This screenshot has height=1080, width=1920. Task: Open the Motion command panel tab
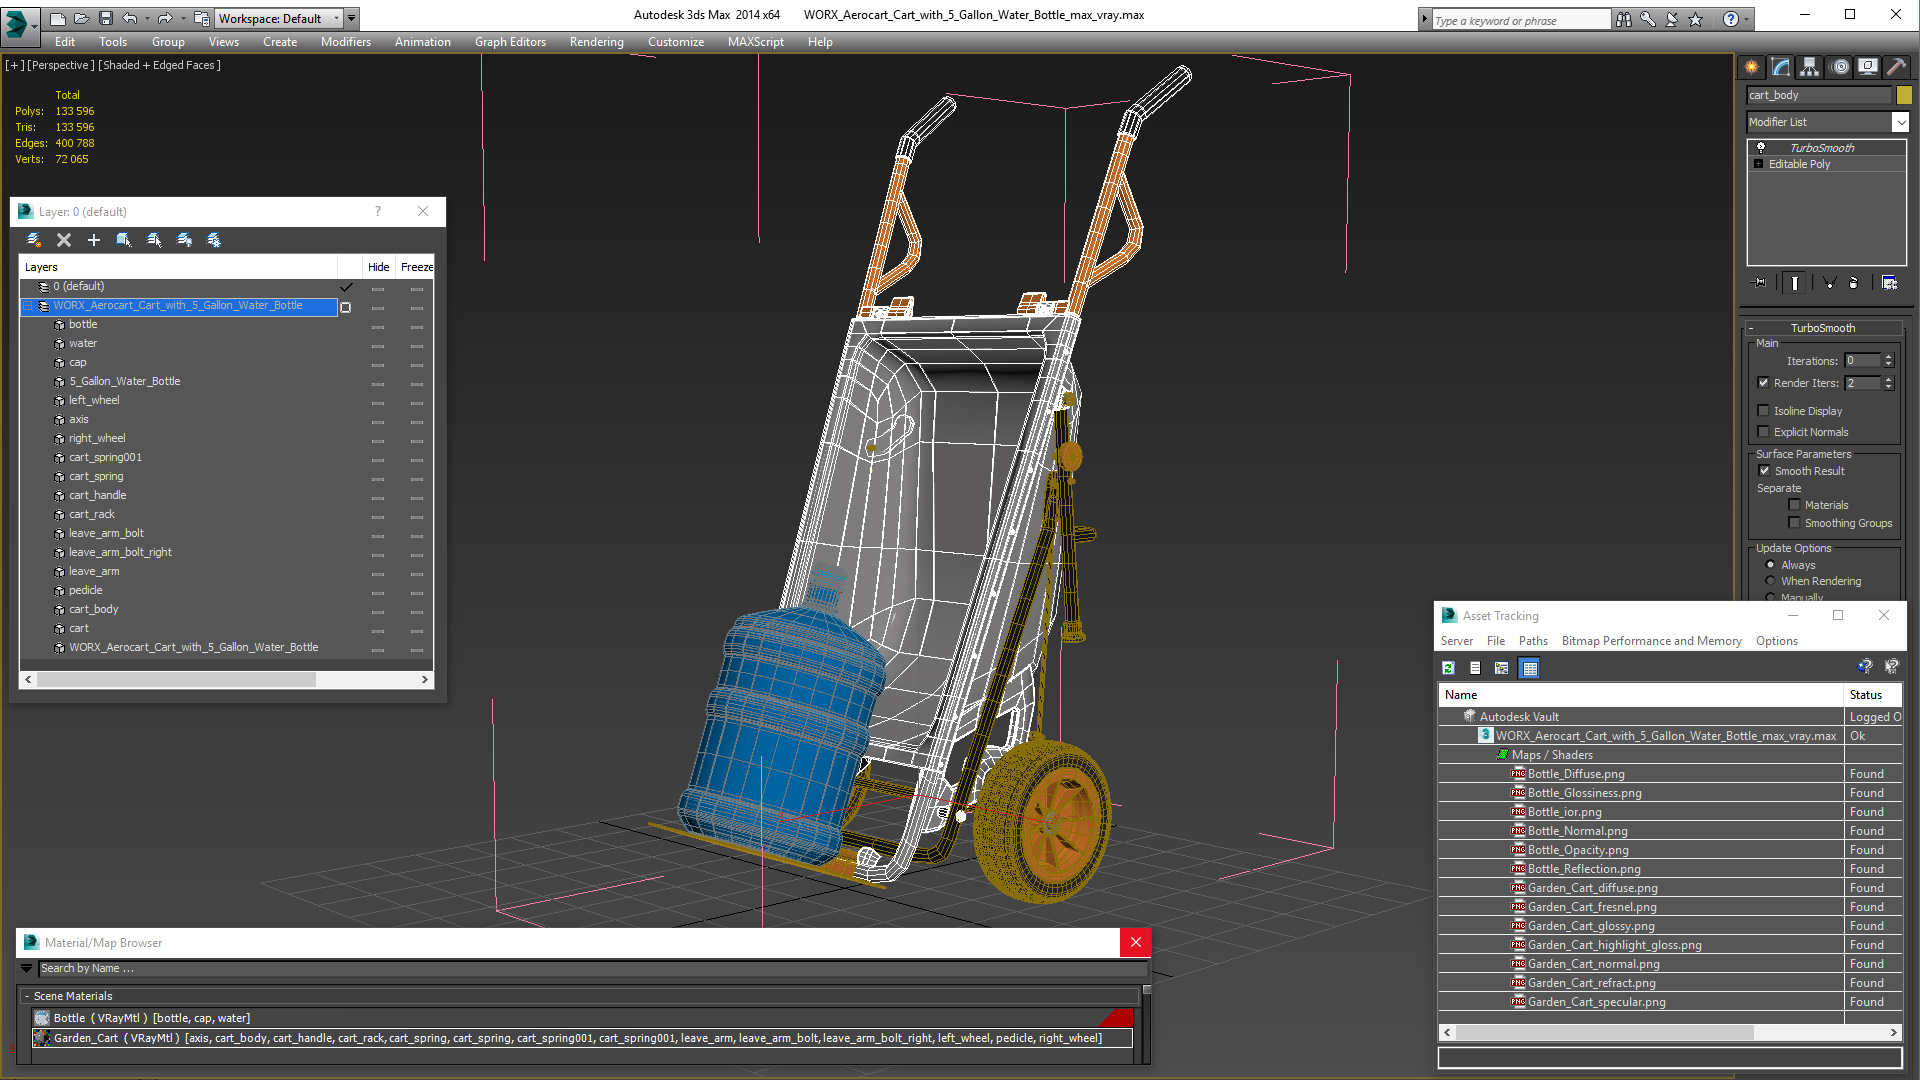click(x=1840, y=67)
